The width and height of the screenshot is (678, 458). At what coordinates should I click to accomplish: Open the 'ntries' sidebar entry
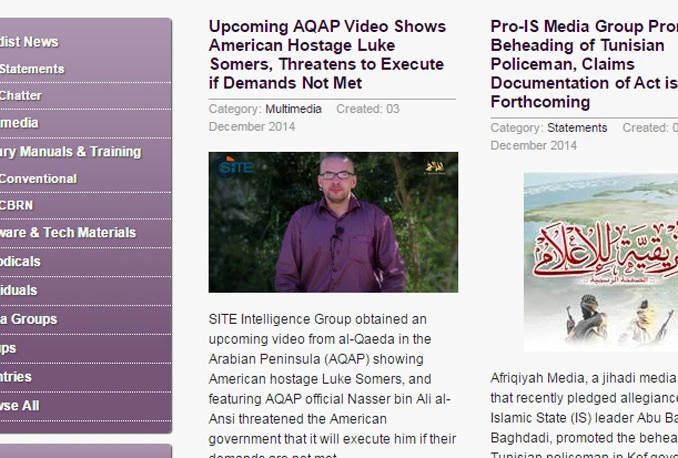pos(16,377)
